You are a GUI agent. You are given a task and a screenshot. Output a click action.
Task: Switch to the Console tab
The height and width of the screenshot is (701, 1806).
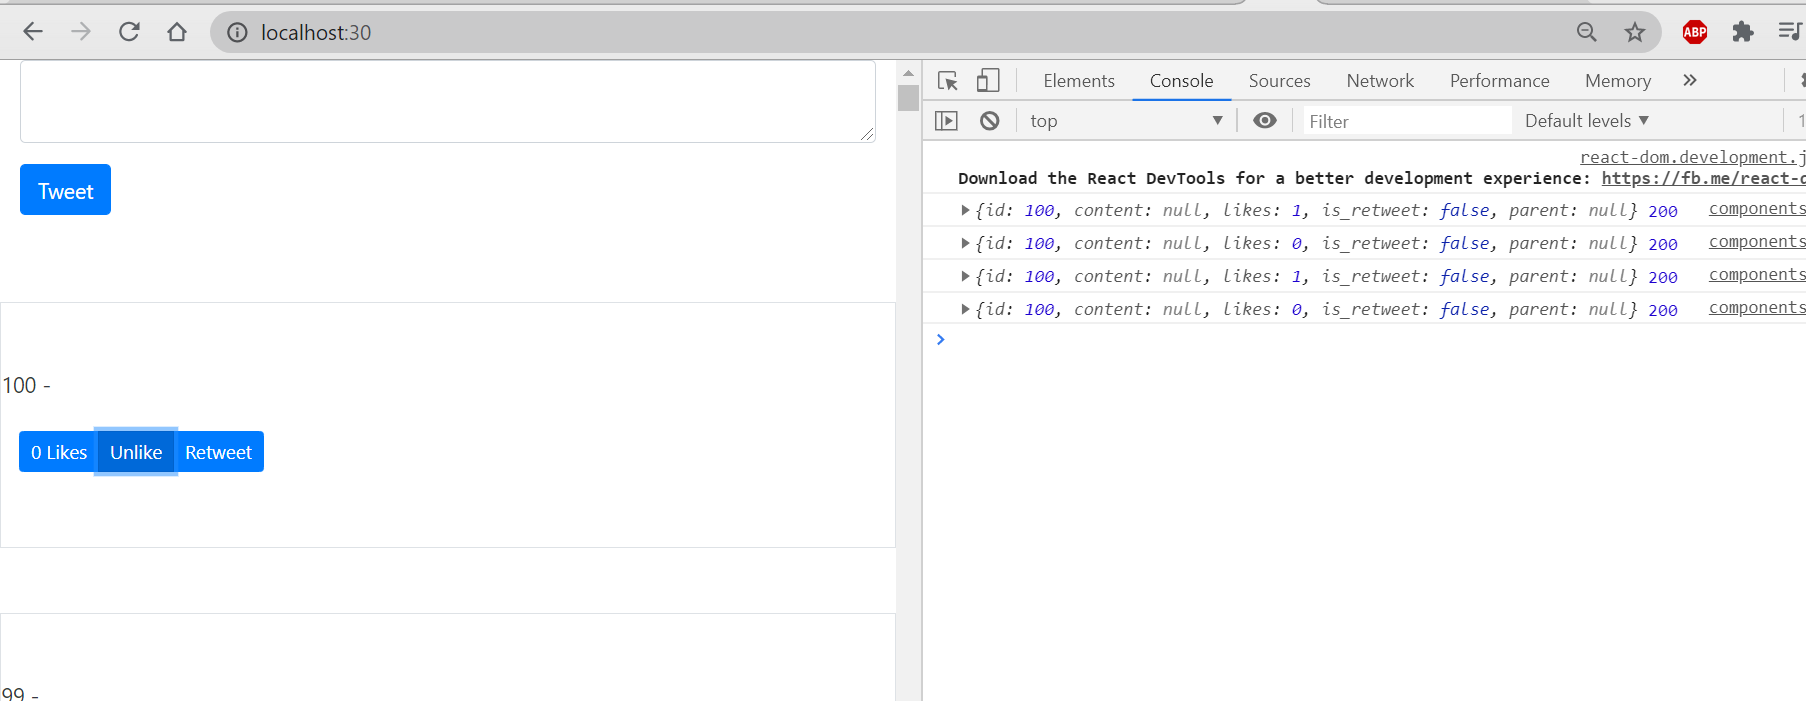point(1181,81)
